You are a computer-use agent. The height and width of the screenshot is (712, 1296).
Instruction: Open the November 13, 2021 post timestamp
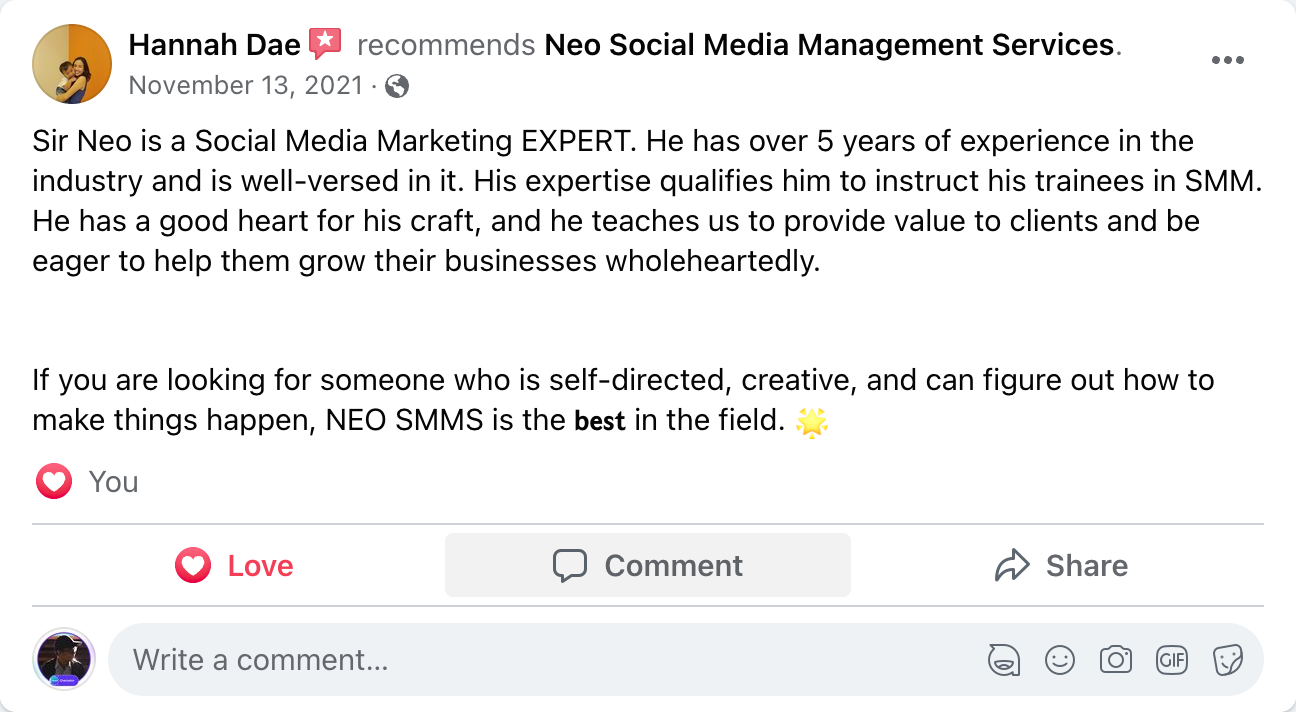click(x=245, y=86)
